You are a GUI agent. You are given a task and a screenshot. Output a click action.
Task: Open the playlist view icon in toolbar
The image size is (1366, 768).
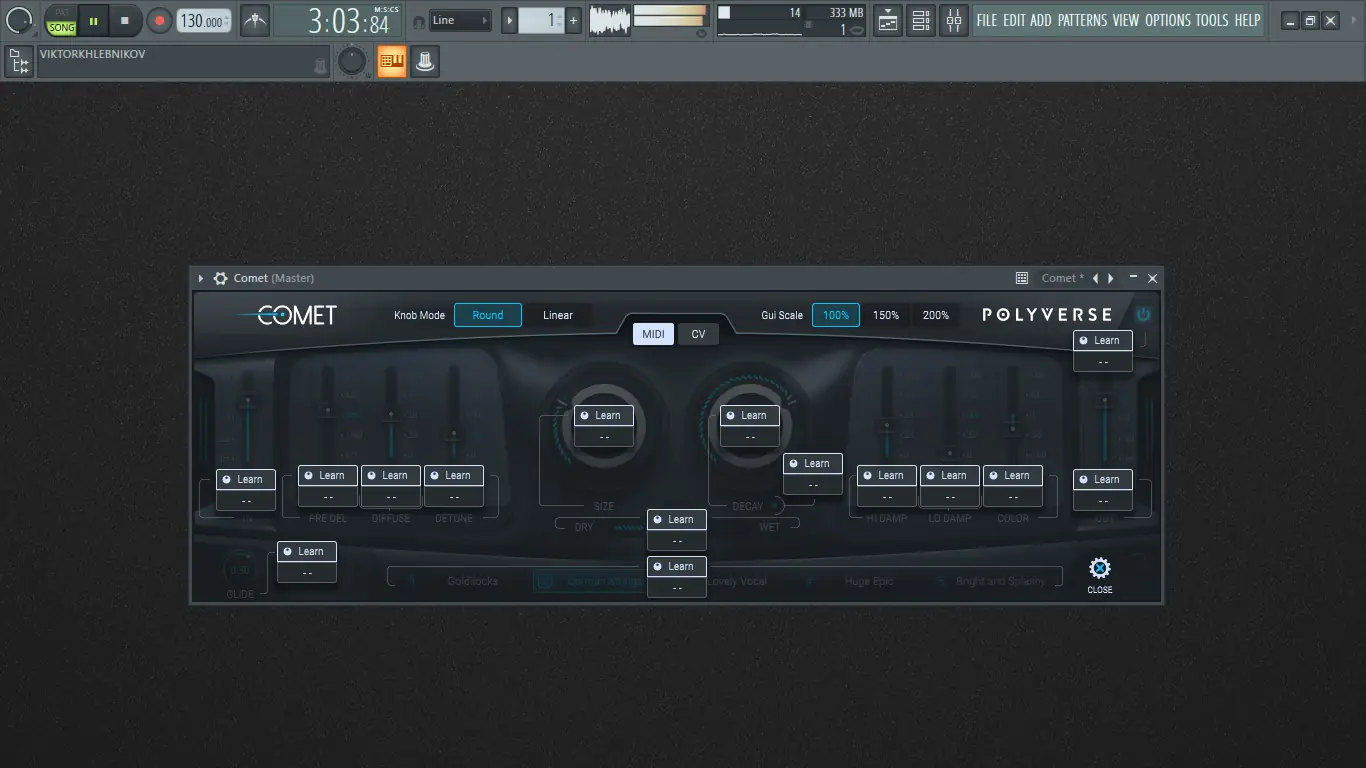point(888,20)
